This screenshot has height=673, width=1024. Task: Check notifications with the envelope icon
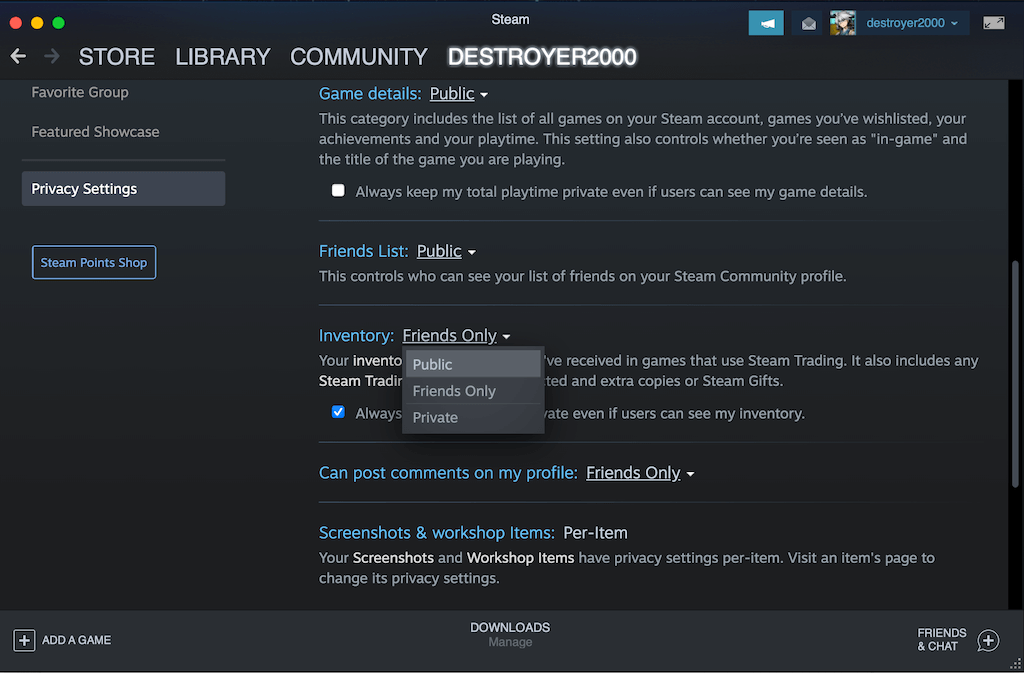pos(808,21)
